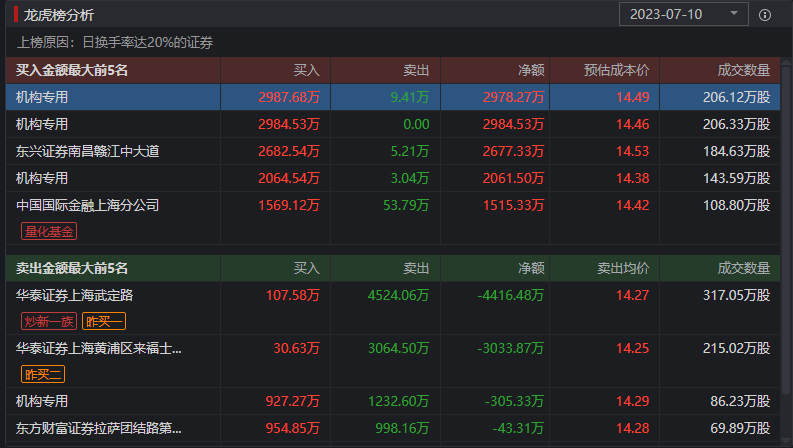Click the buy amount 2682.54万

(x=289, y=151)
